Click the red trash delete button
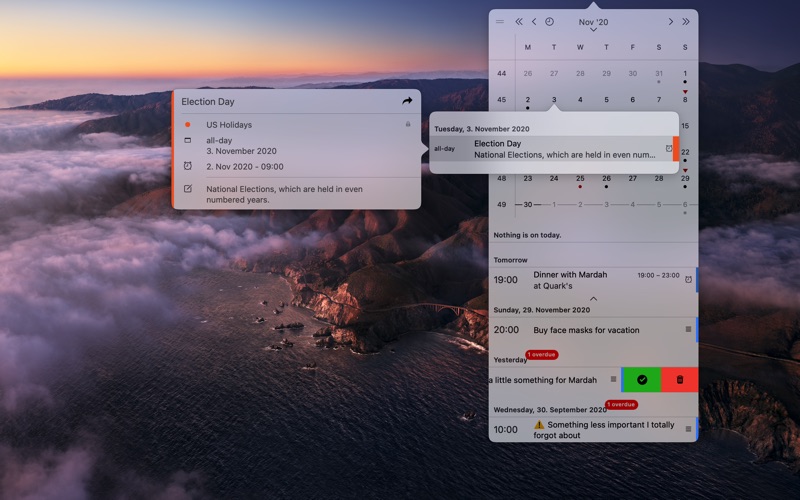The width and height of the screenshot is (800, 500). pyautogui.click(x=680, y=380)
